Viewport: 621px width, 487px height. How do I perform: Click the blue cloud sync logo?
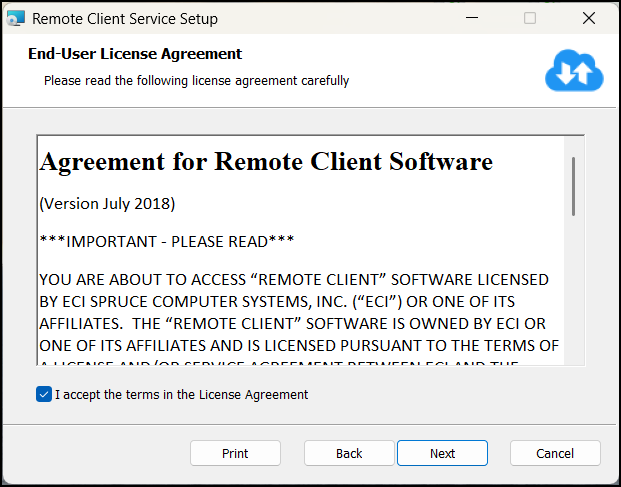click(574, 70)
